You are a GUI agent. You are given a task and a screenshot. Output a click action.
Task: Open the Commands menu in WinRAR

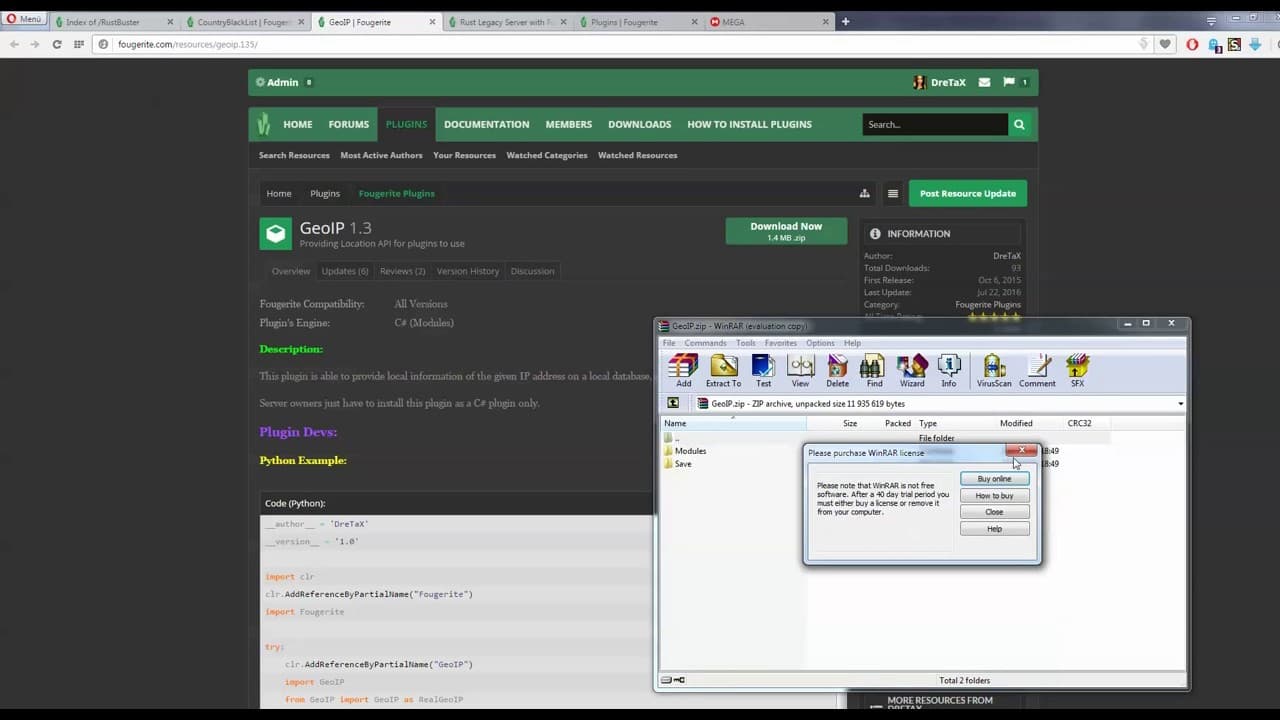pos(705,343)
